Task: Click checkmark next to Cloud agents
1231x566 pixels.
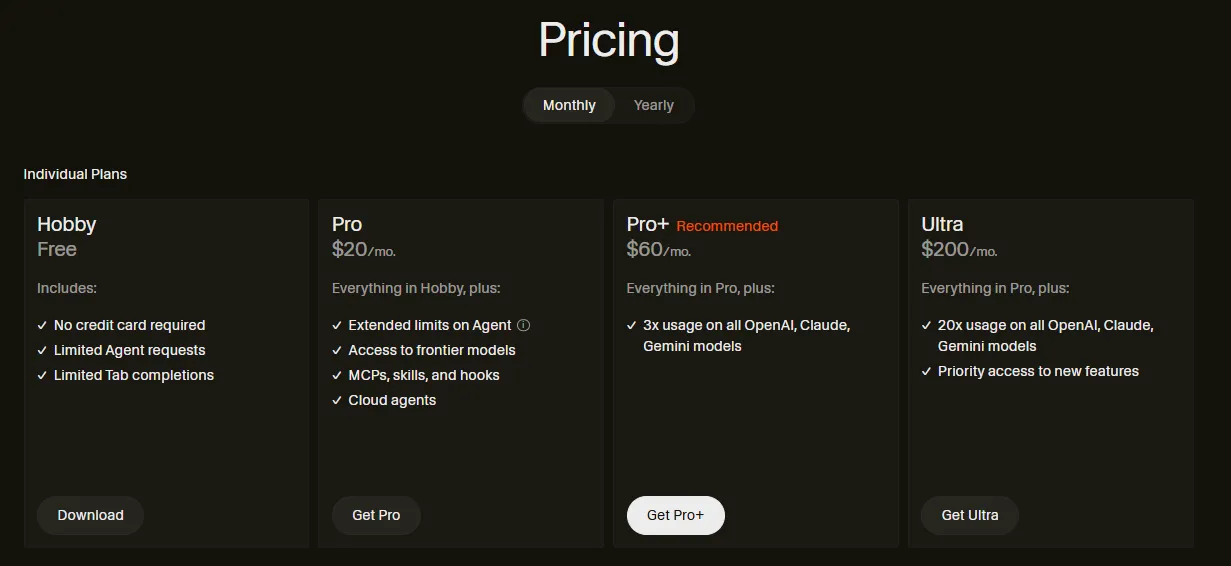Action: [337, 400]
